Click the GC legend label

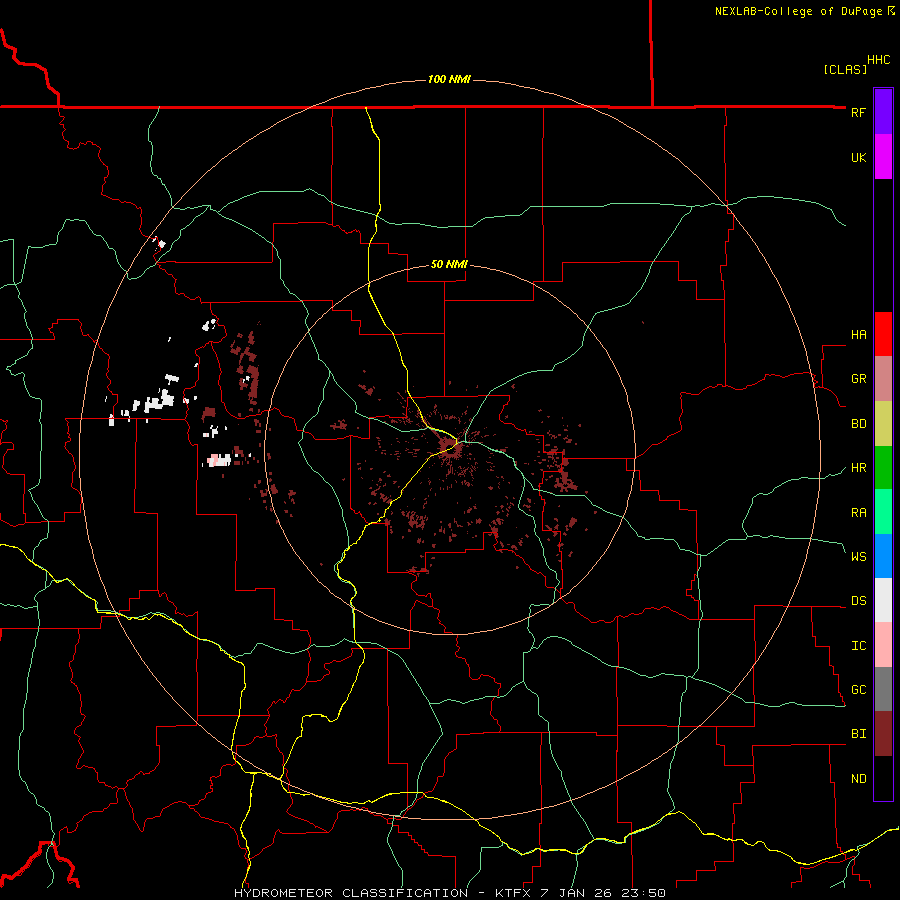coord(858,689)
